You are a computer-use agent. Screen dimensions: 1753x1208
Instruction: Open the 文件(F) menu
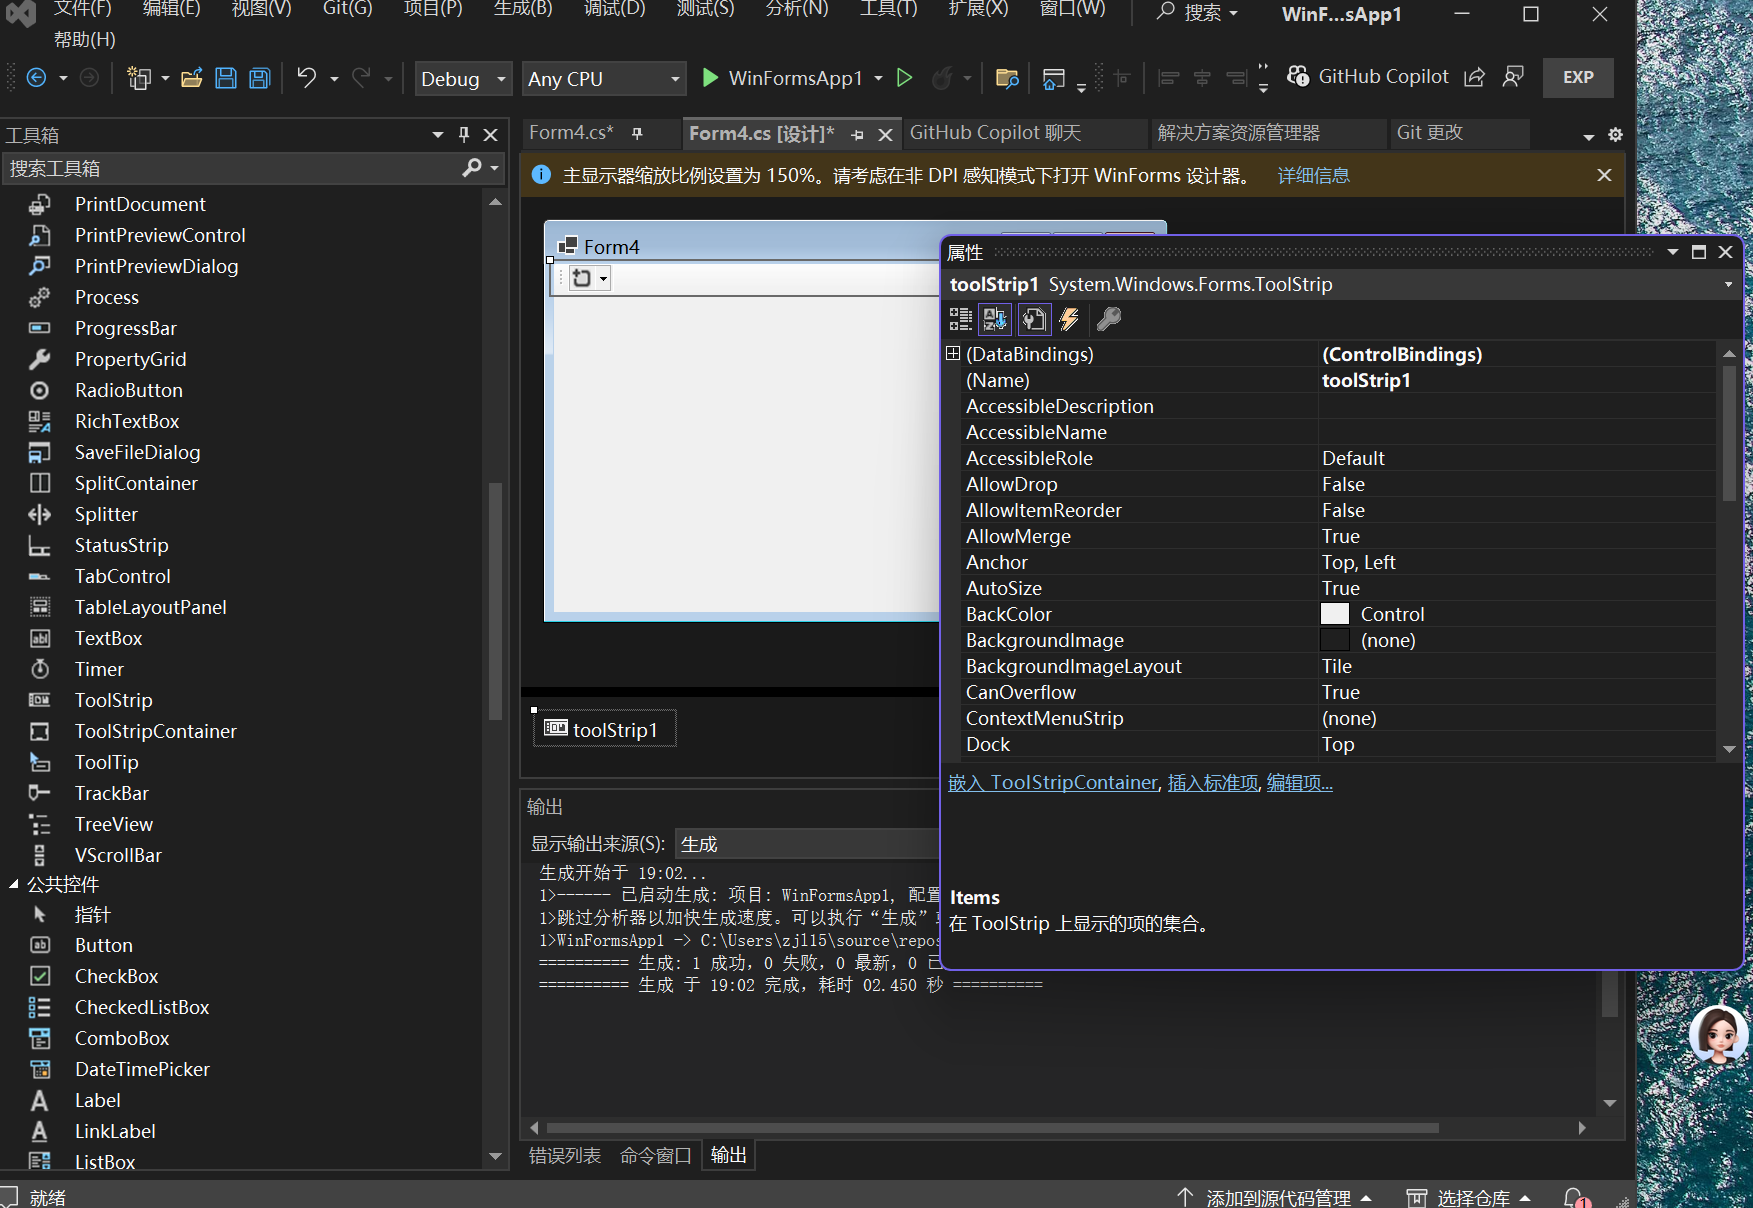tap(82, 11)
